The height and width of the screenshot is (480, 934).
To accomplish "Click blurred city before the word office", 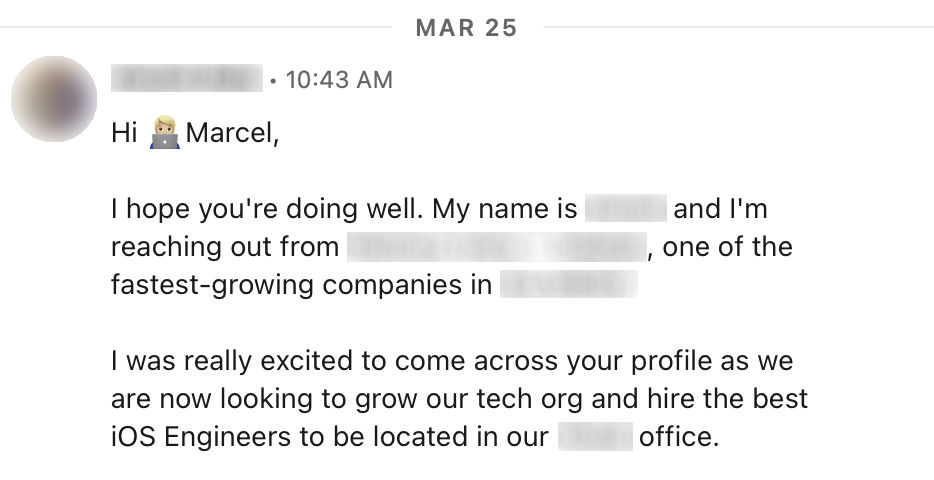I will tap(595, 437).
